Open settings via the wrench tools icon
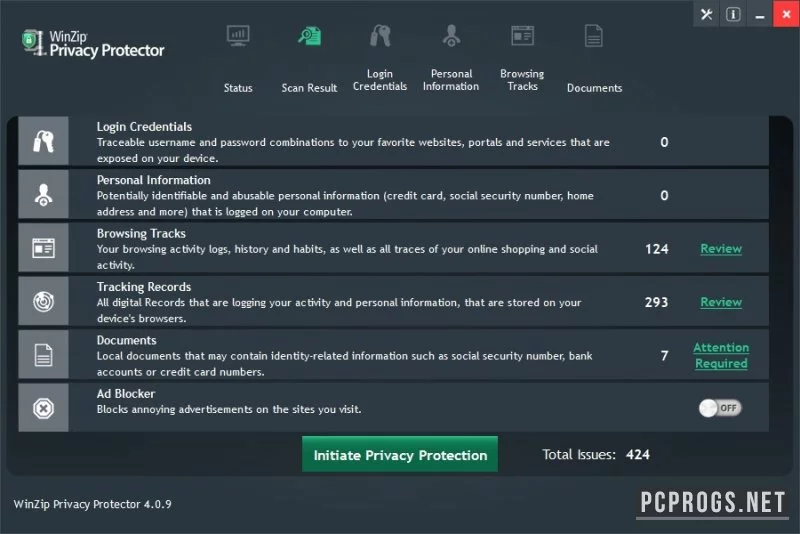Screen dimensions: 800x534 [x=706, y=14]
